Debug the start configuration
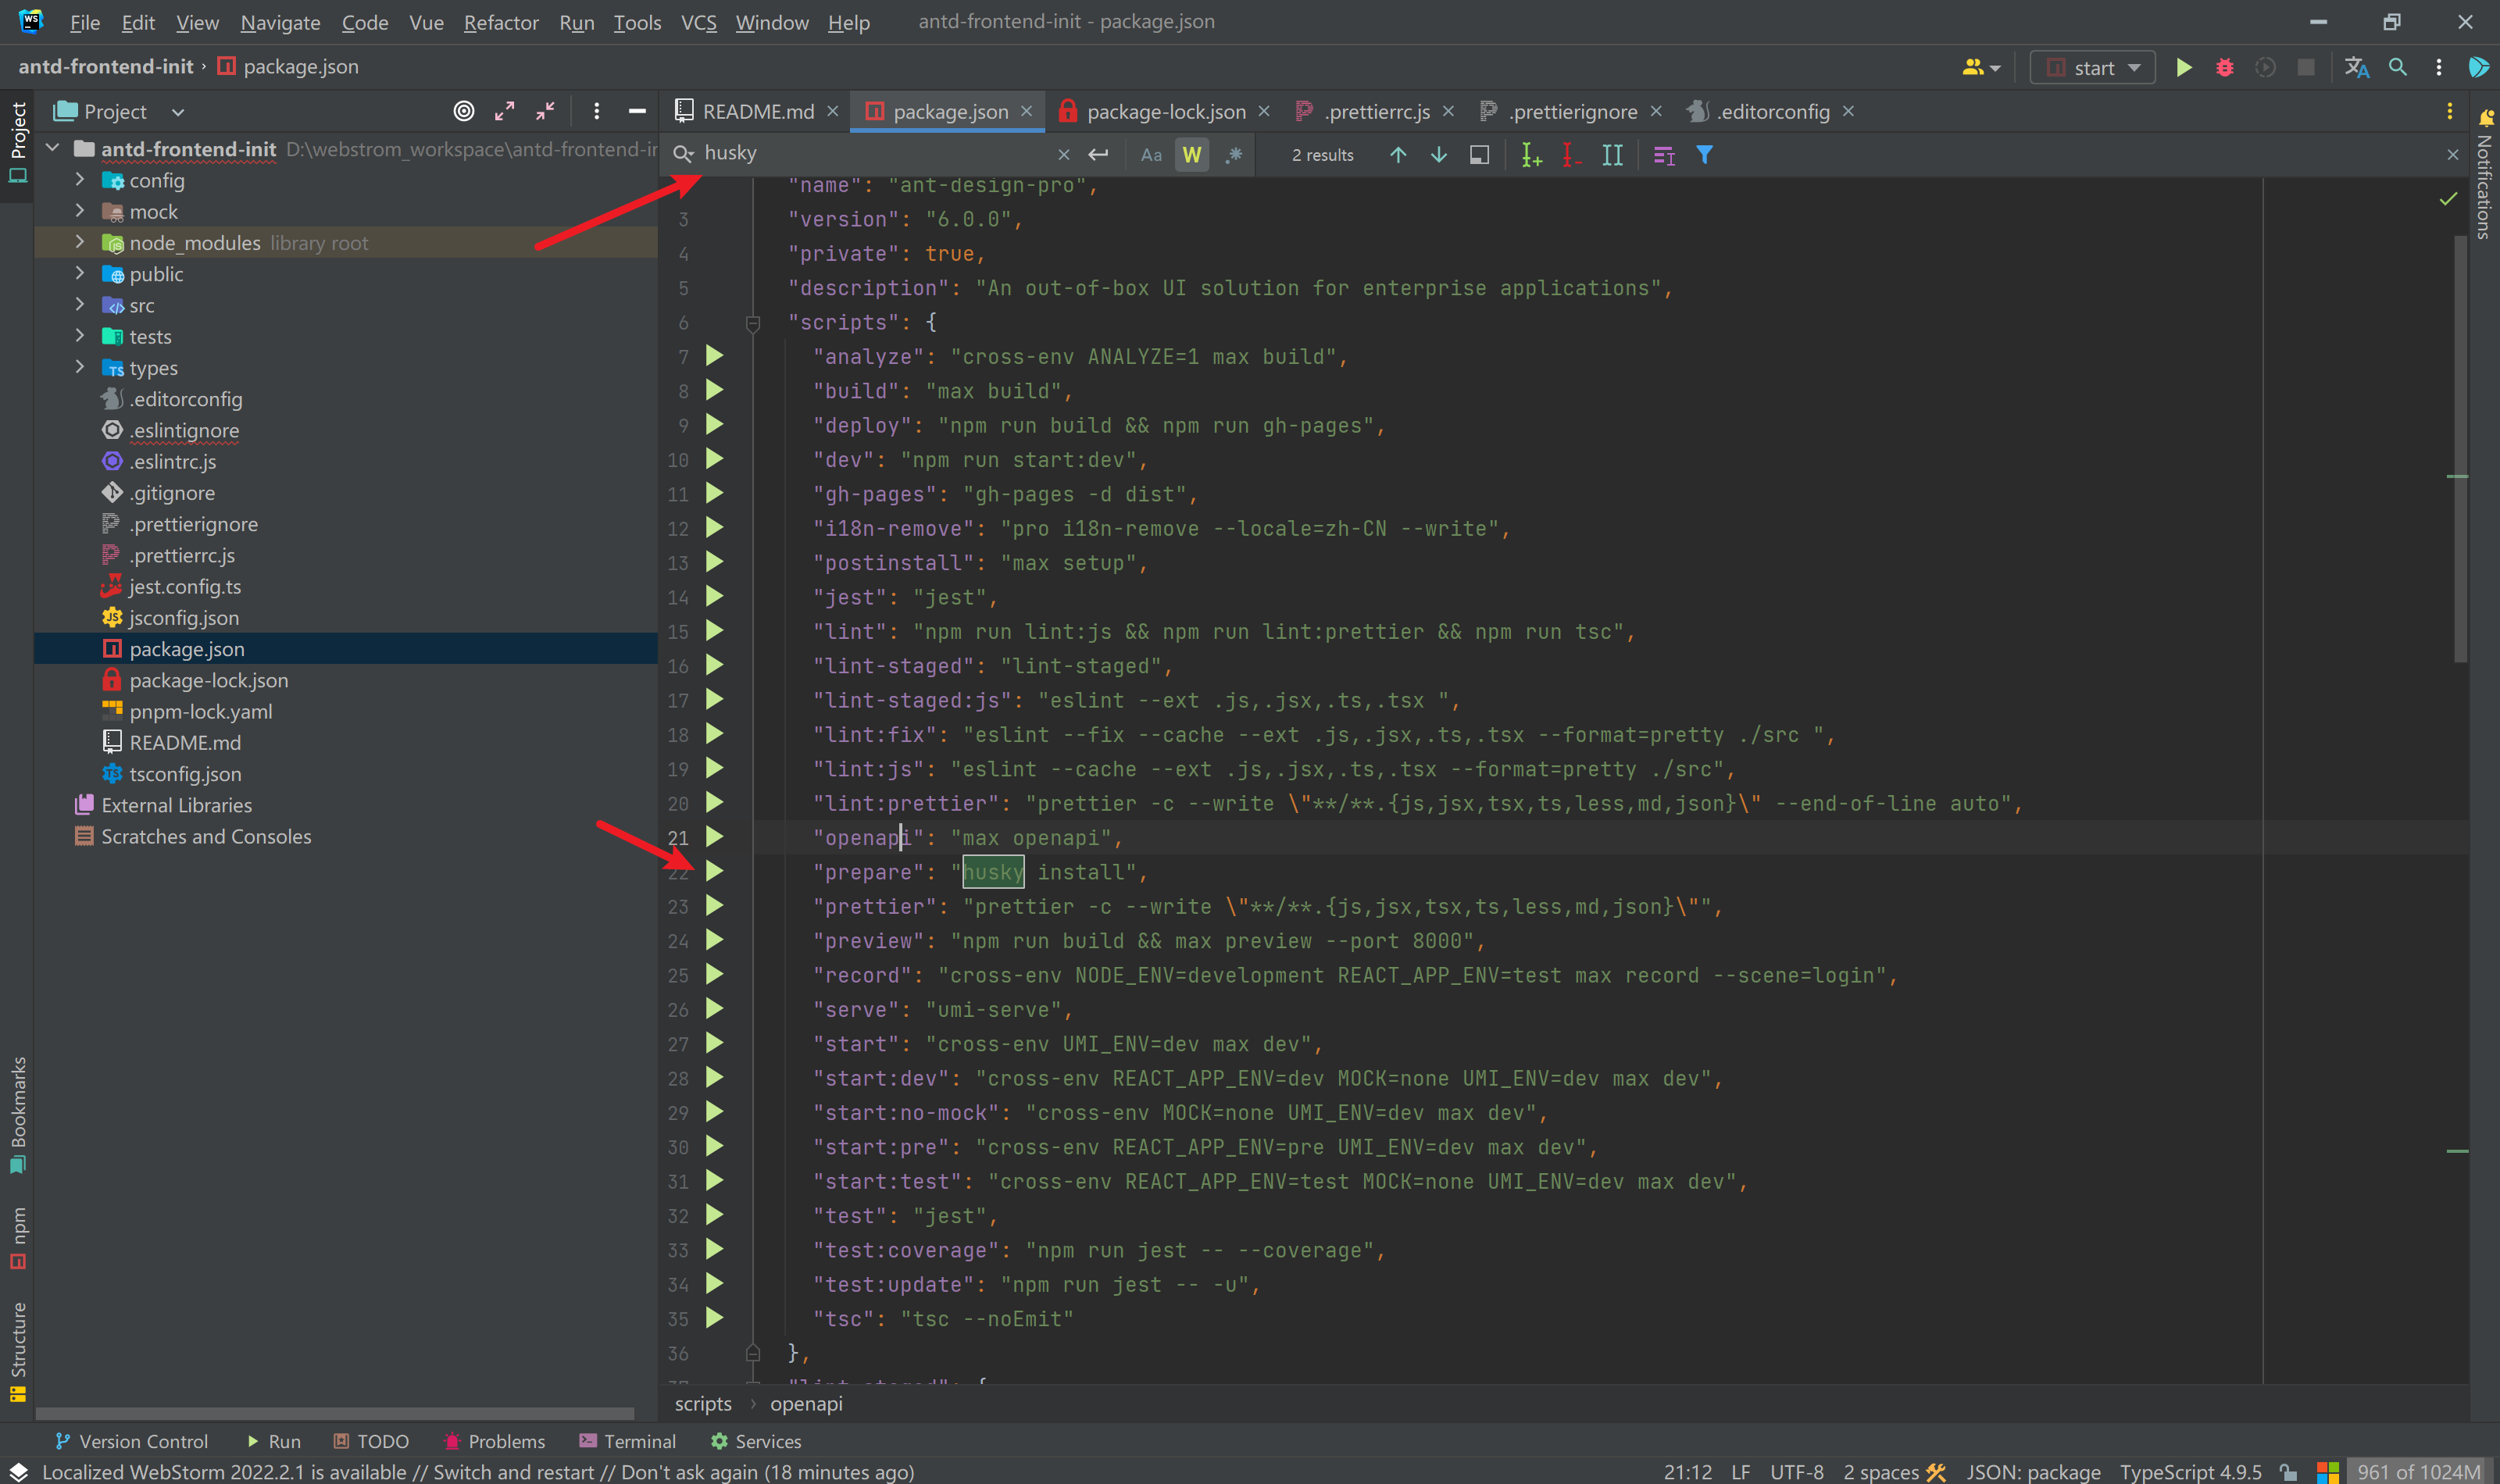 click(2225, 67)
